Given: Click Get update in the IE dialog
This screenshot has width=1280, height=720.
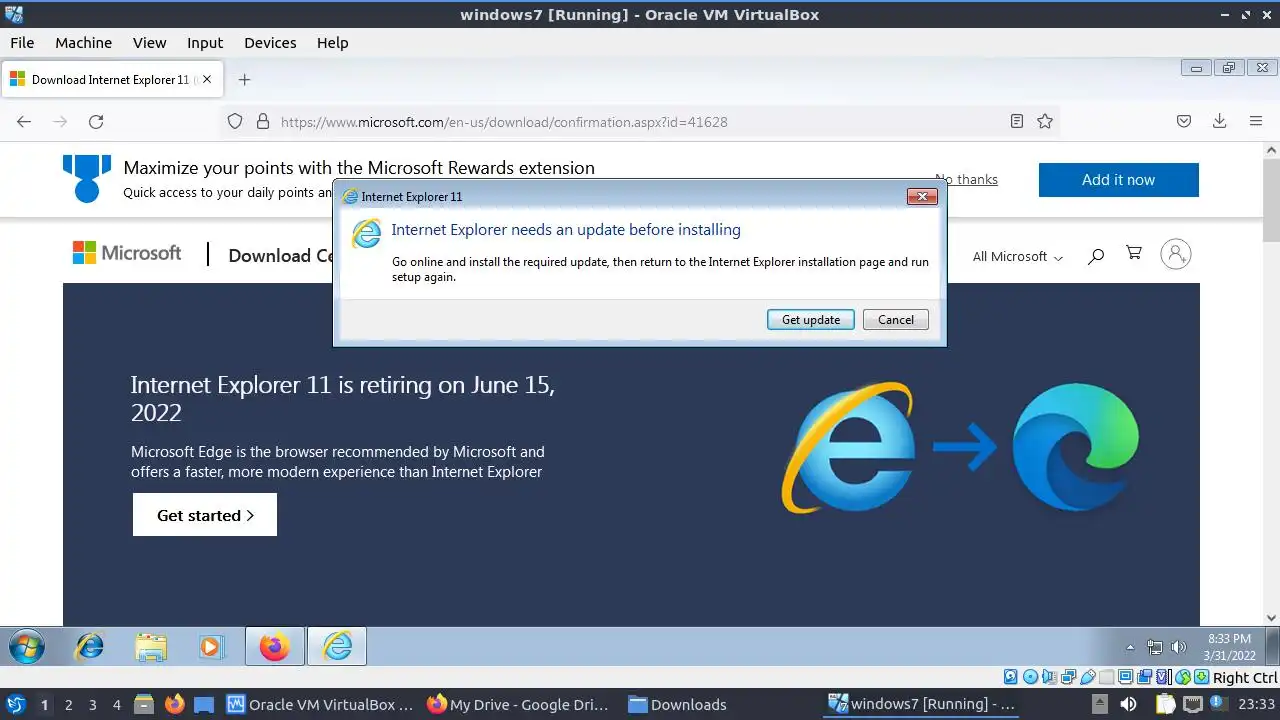Looking at the screenshot, I should pyautogui.click(x=811, y=320).
